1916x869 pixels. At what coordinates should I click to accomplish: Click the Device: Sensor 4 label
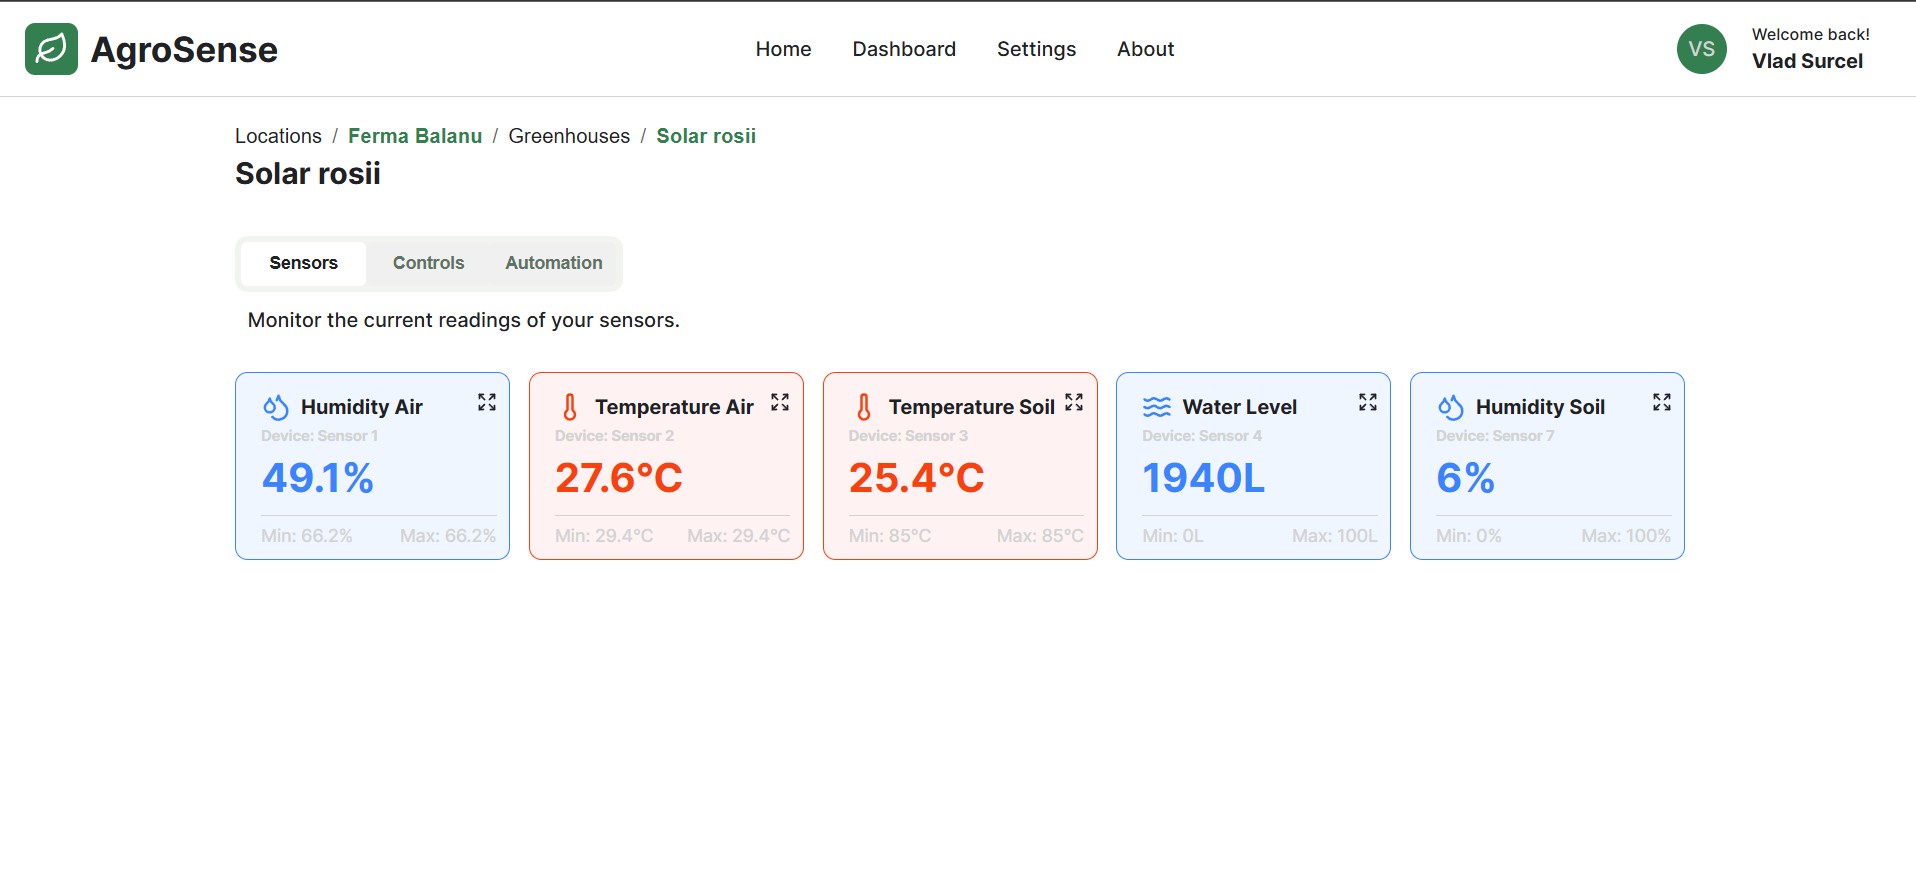(1202, 436)
